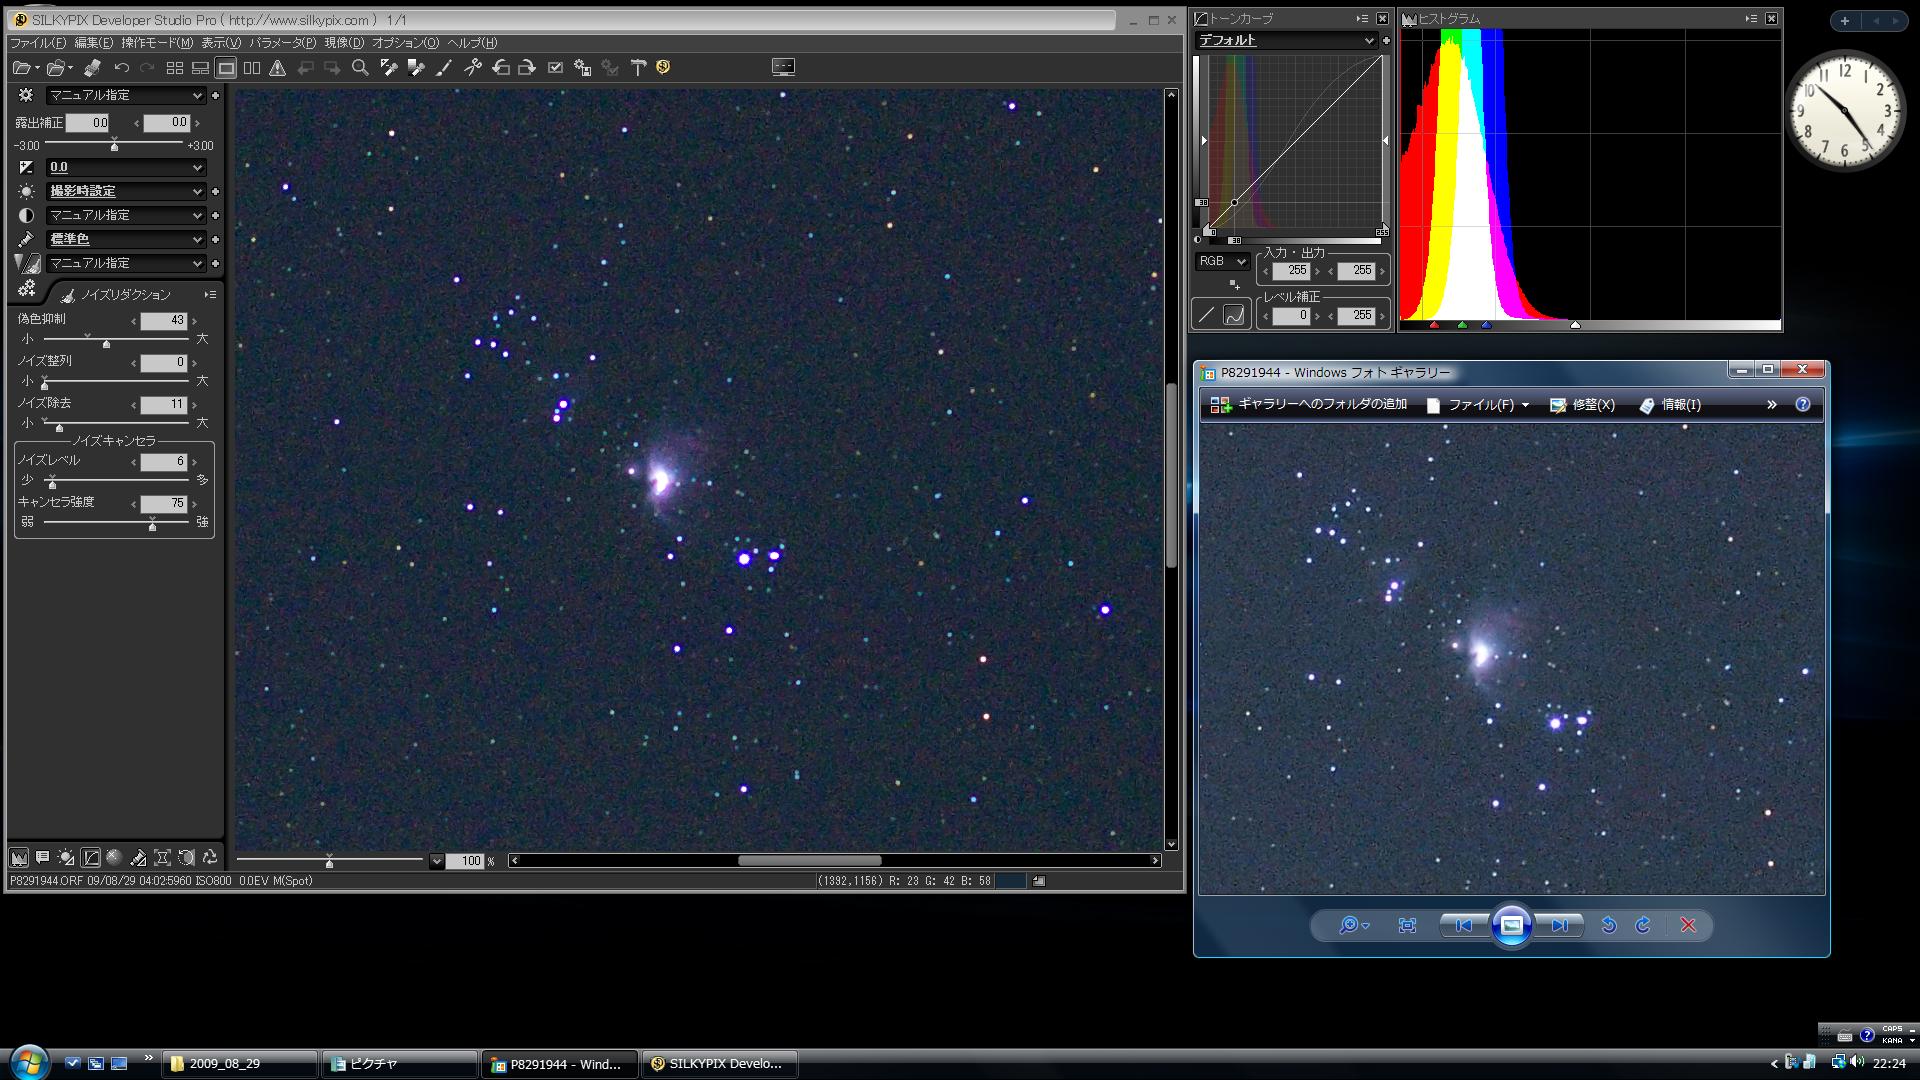Open the パラメータ(P) menu
Image resolution: width=1920 pixels, height=1080 pixels.
point(282,43)
